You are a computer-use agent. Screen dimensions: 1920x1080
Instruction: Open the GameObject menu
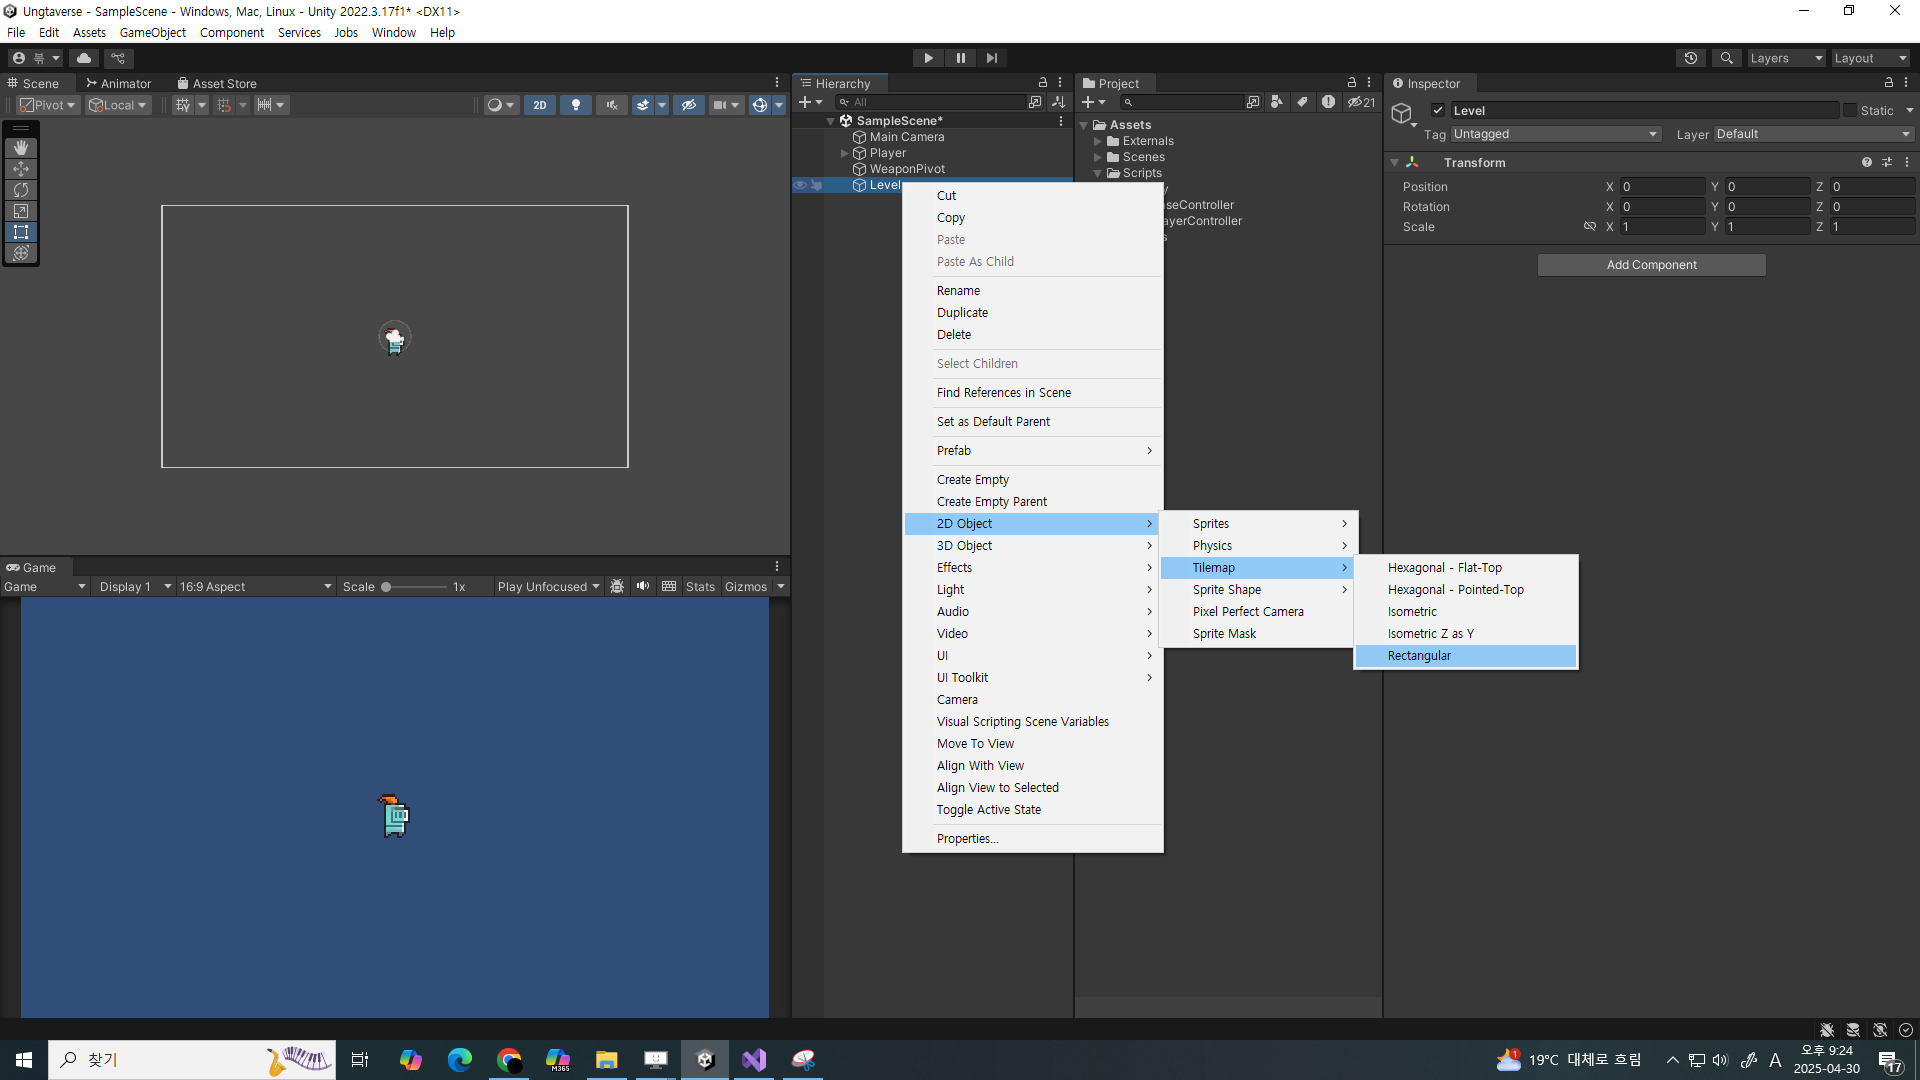click(152, 32)
